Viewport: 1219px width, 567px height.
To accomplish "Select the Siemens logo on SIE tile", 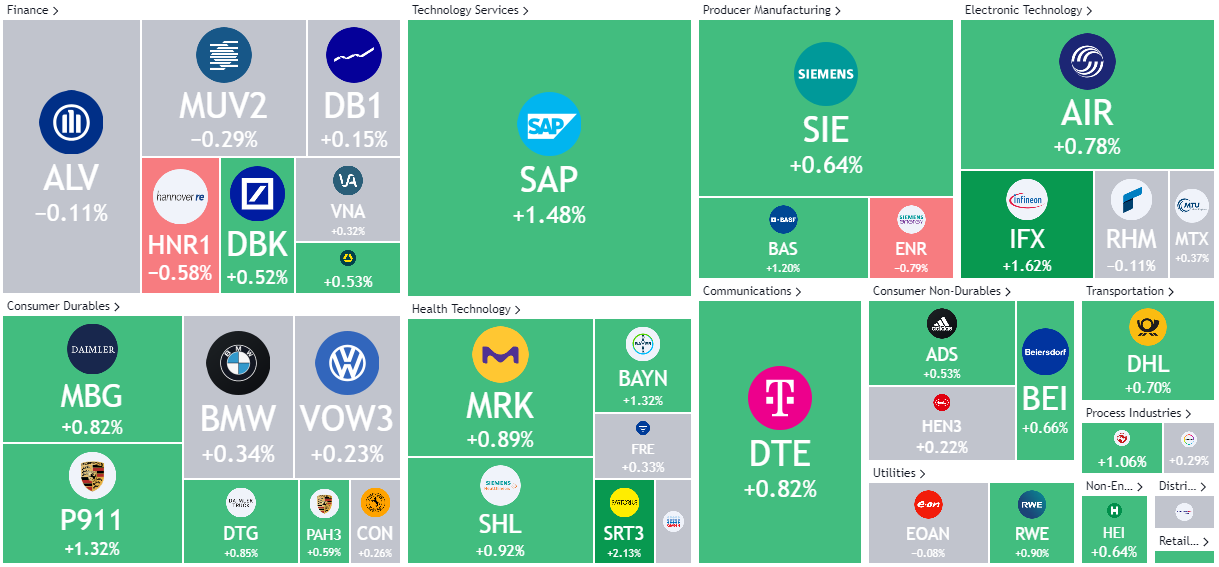I will pos(825,74).
